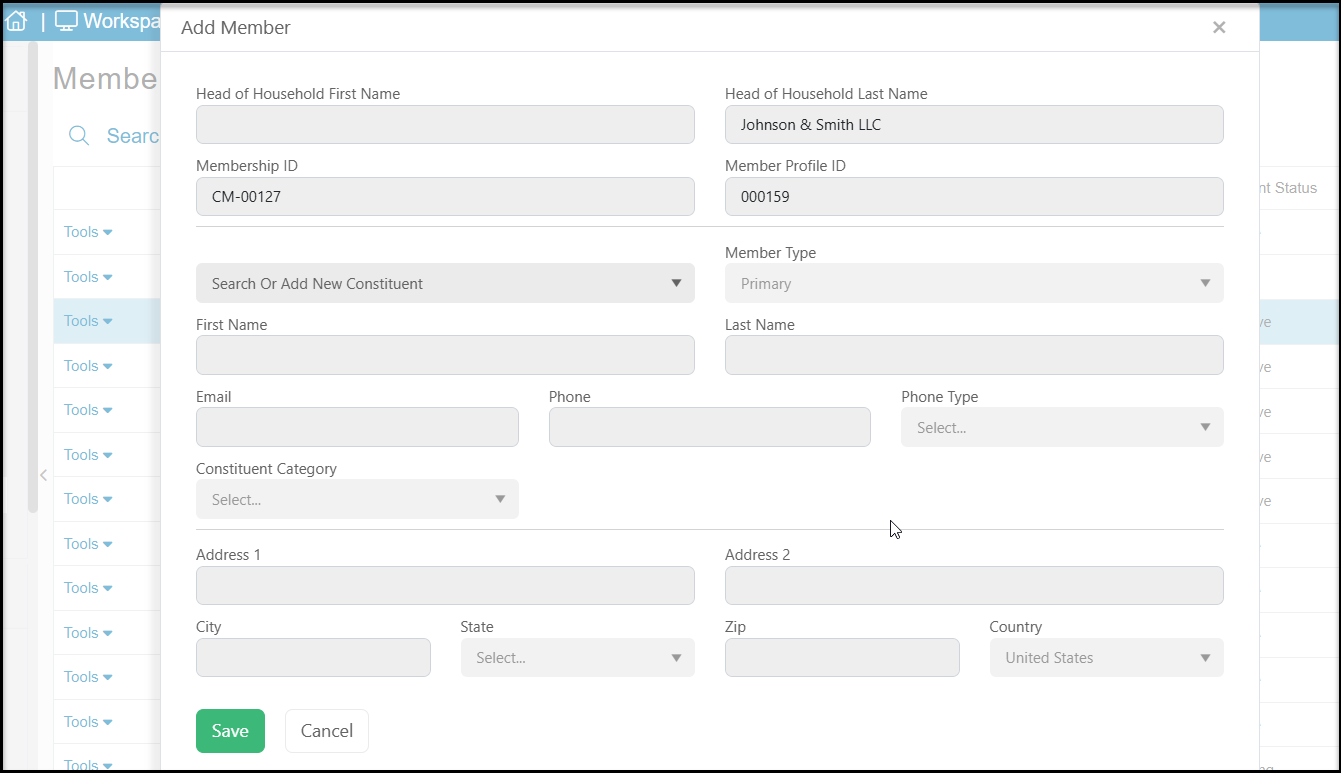This screenshot has width=1341, height=773.
Task: Open the Country dropdown
Action: click(1107, 658)
